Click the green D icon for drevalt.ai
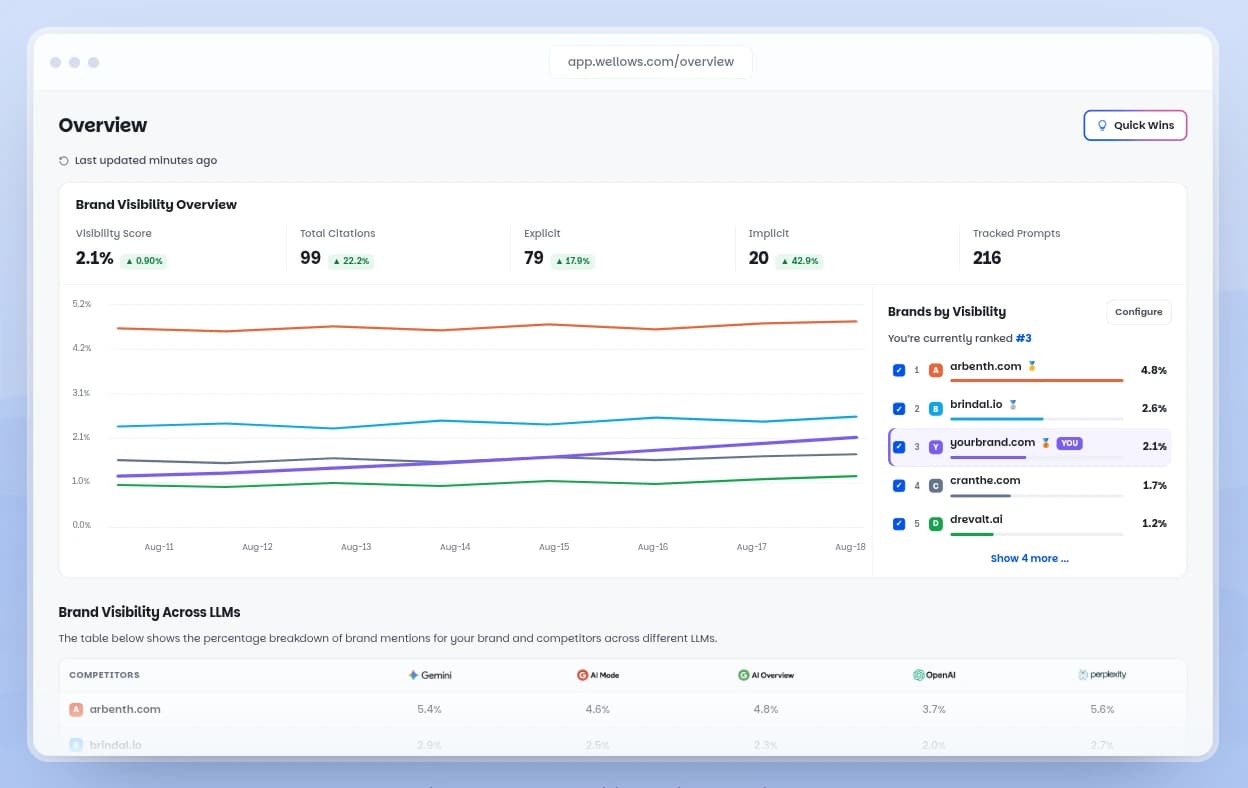1248x788 pixels. click(936, 523)
